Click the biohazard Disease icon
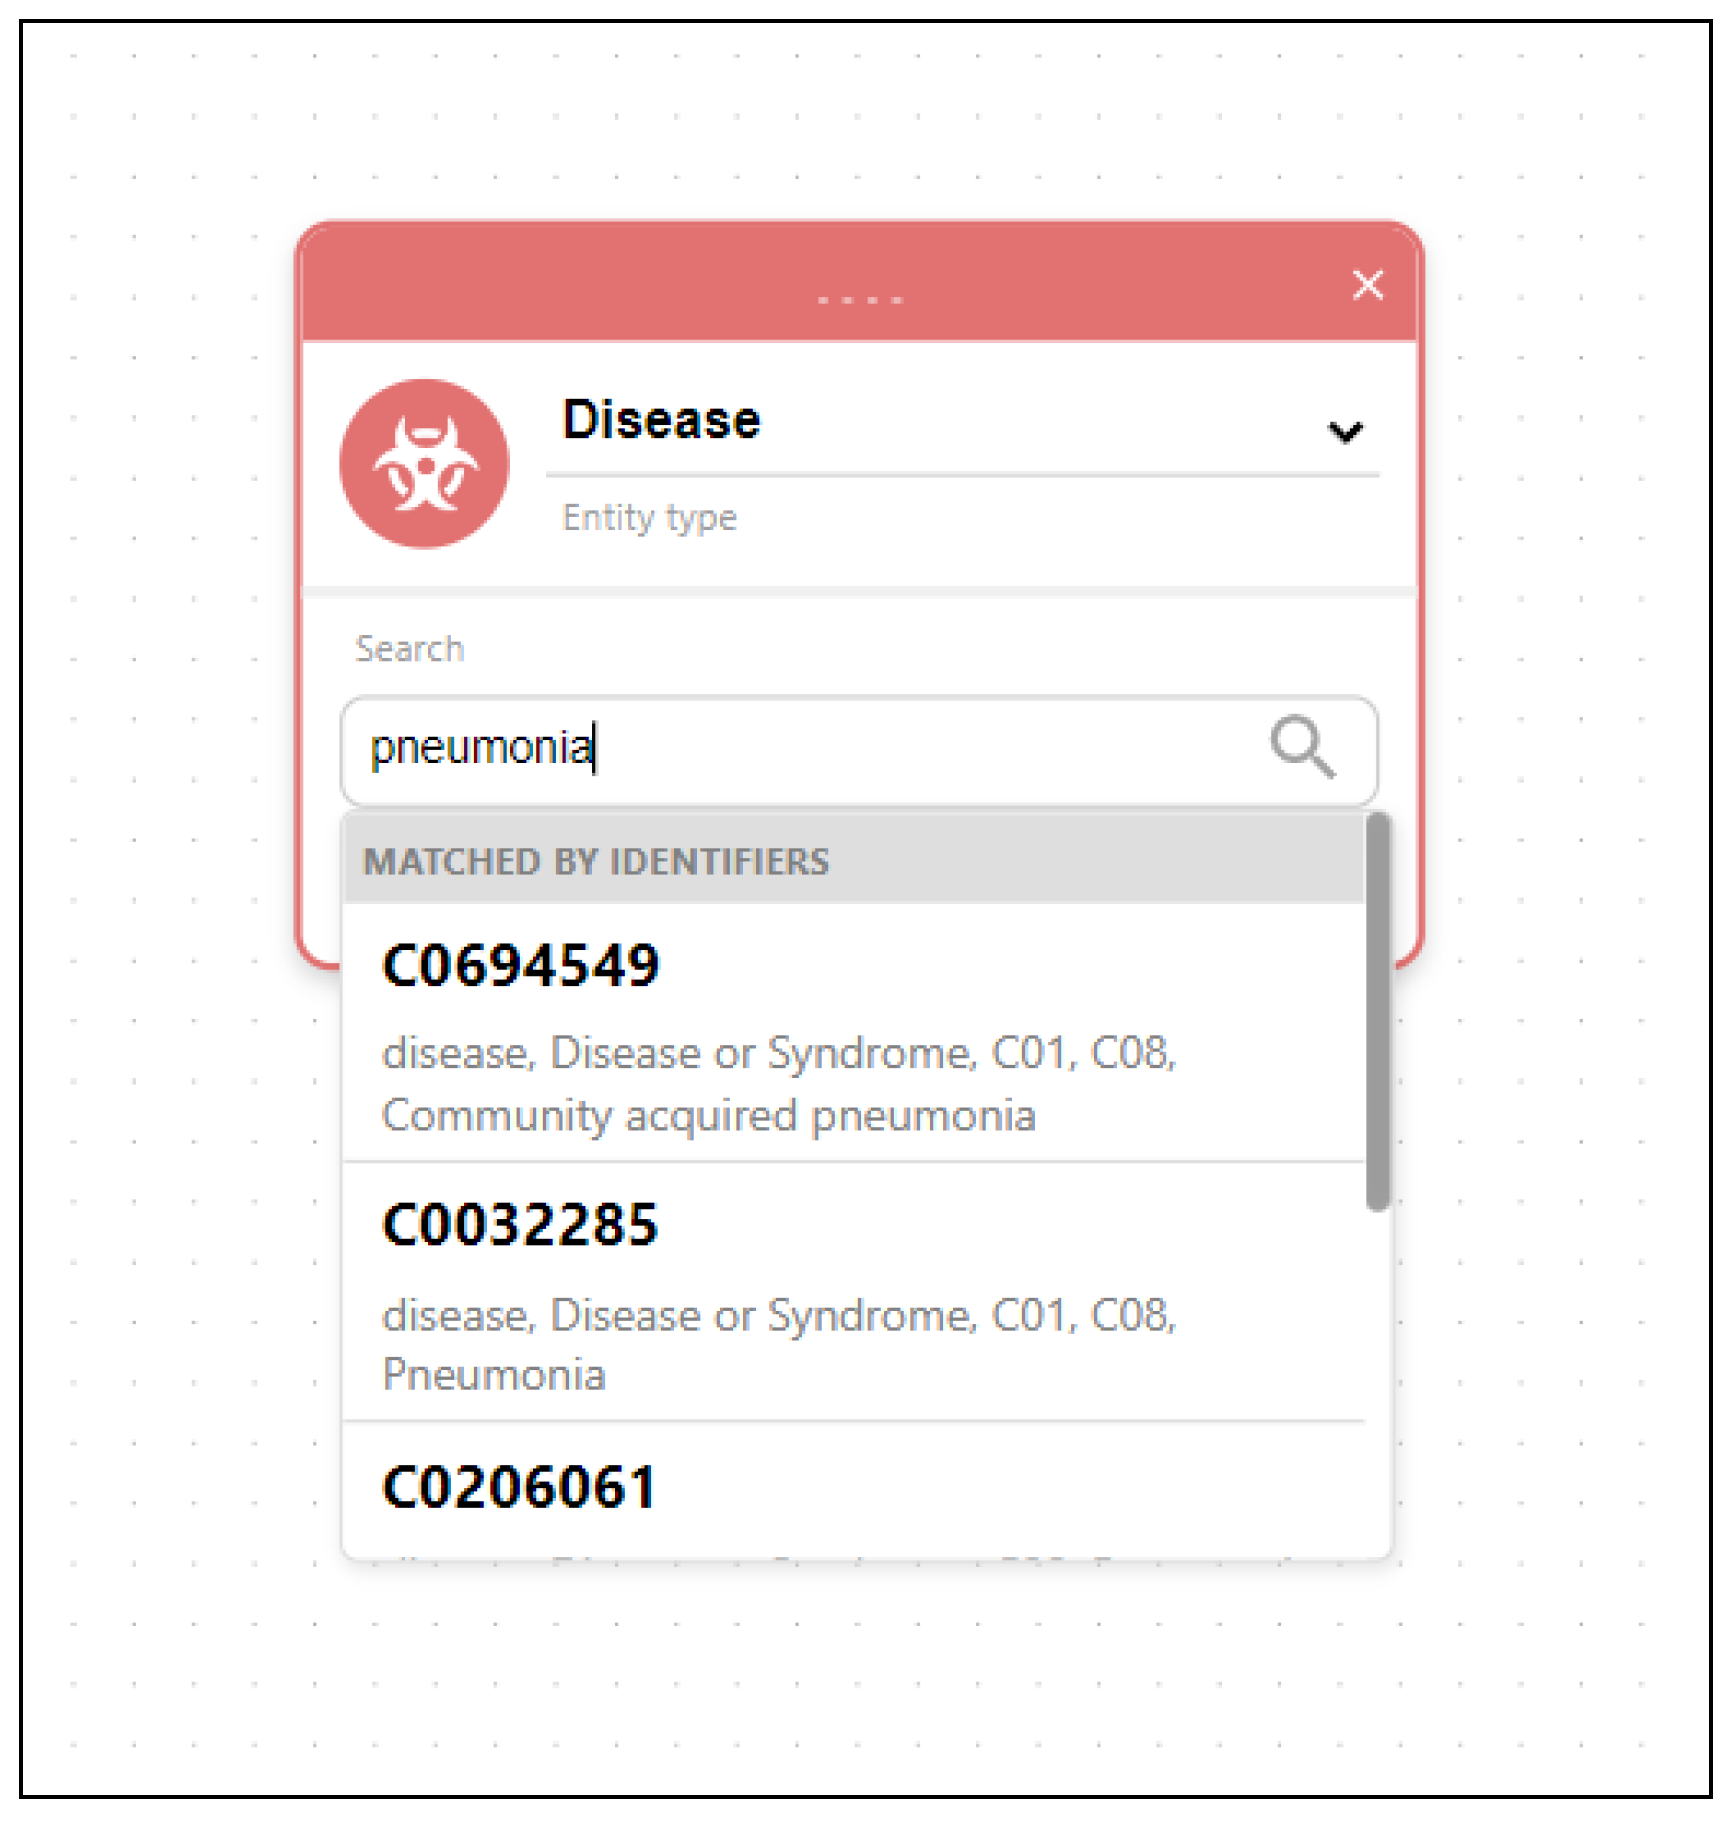 point(424,464)
